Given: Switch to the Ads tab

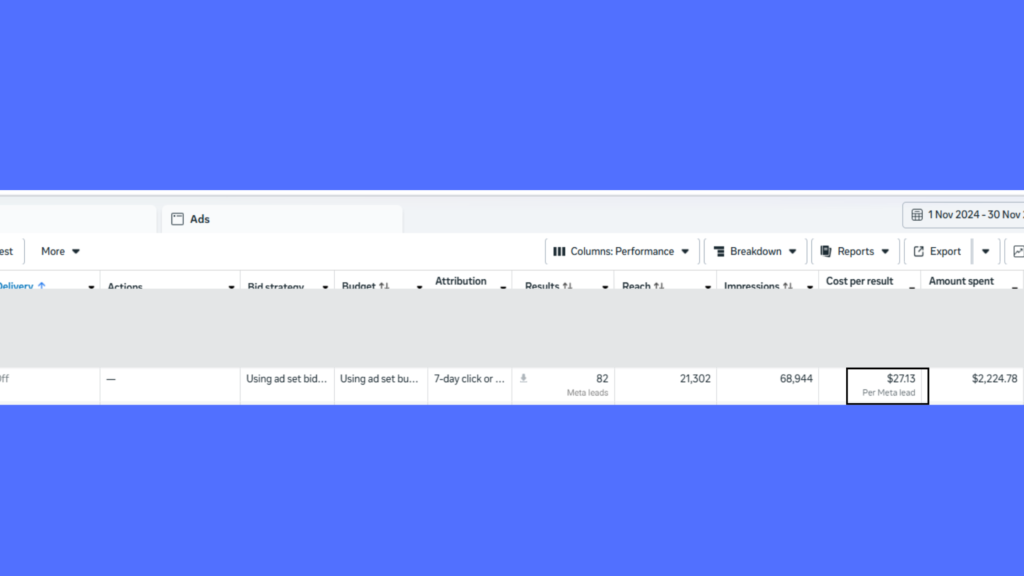Looking at the screenshot, I should point(200,219).
